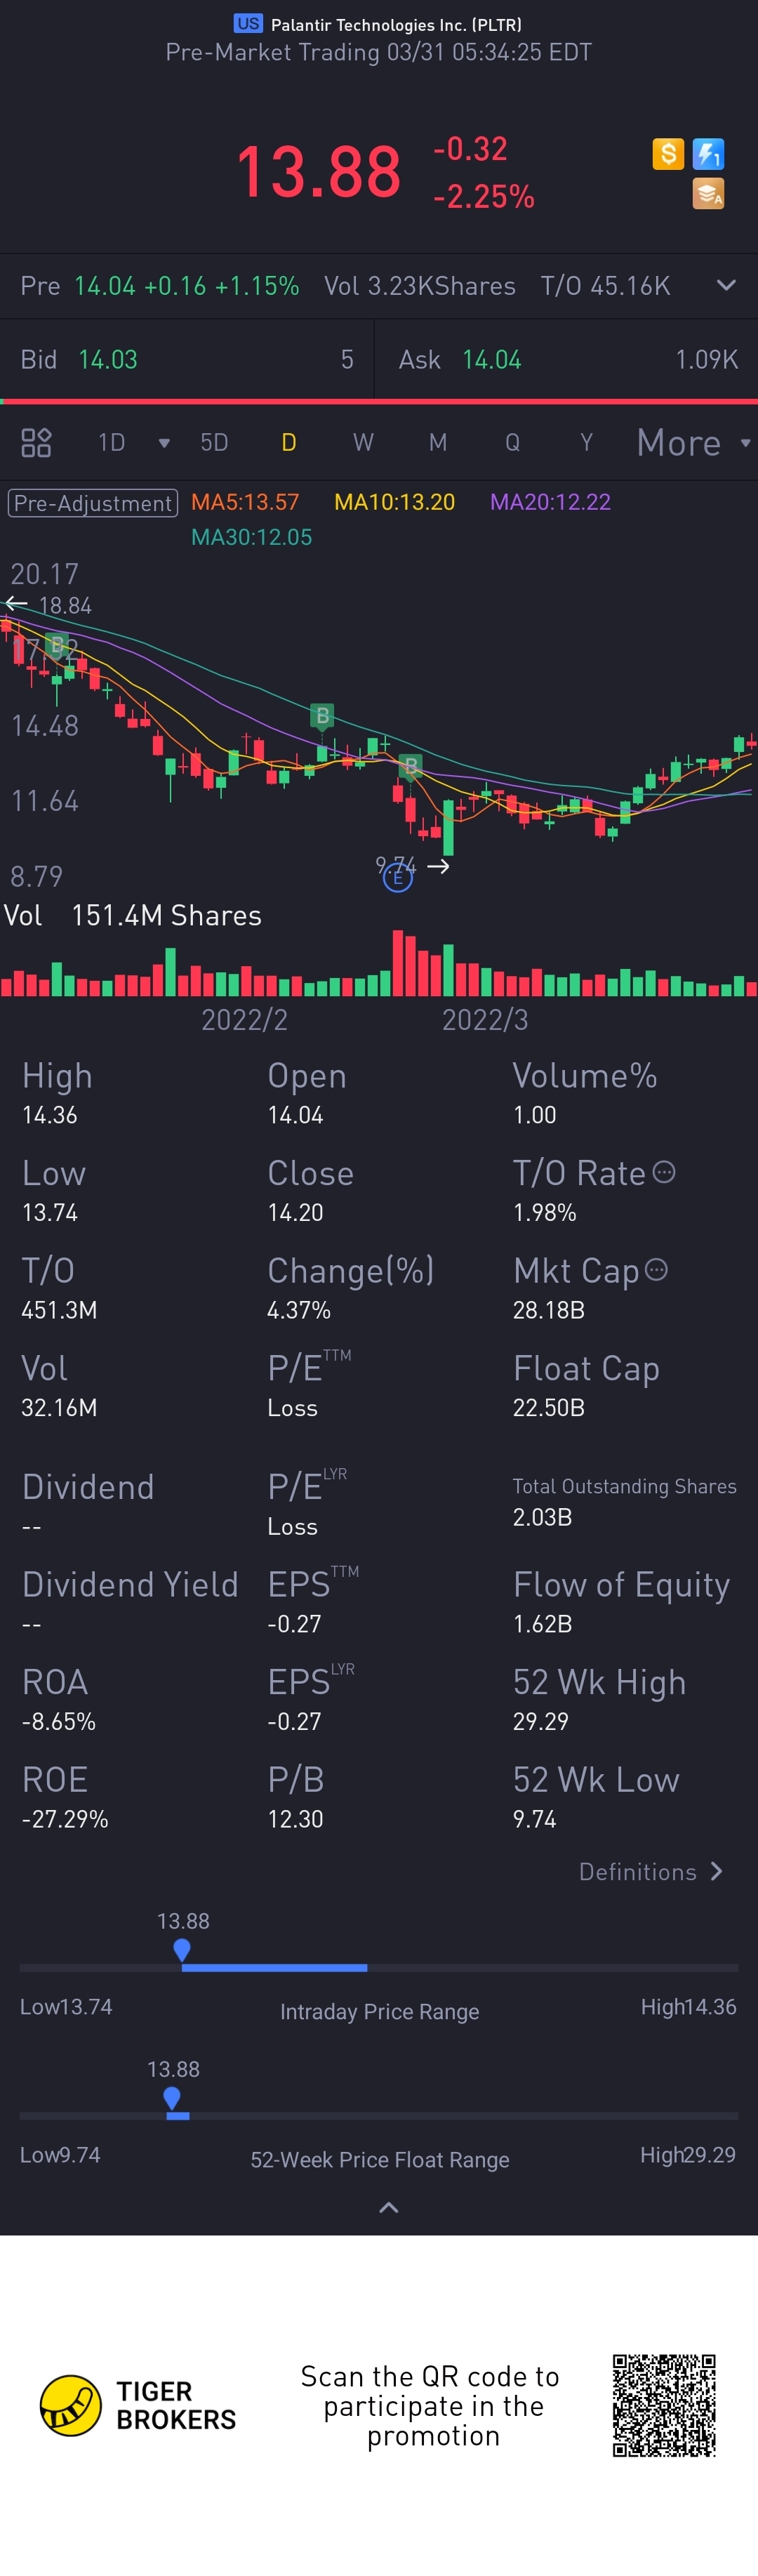The width and height of the screenshot is (758, 2576).
Task: Expand the pre-market quote details chevron
Action: pyautogui.click(x=726, y=285)
